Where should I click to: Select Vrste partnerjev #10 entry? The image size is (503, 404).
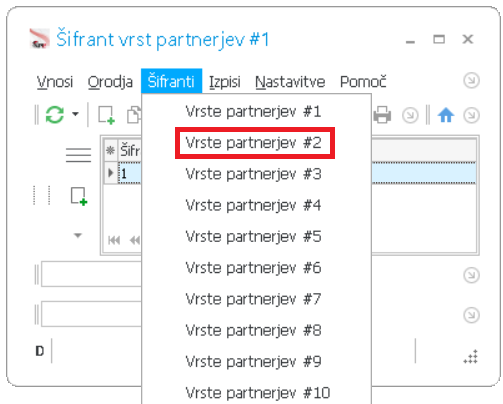[258, 393]
